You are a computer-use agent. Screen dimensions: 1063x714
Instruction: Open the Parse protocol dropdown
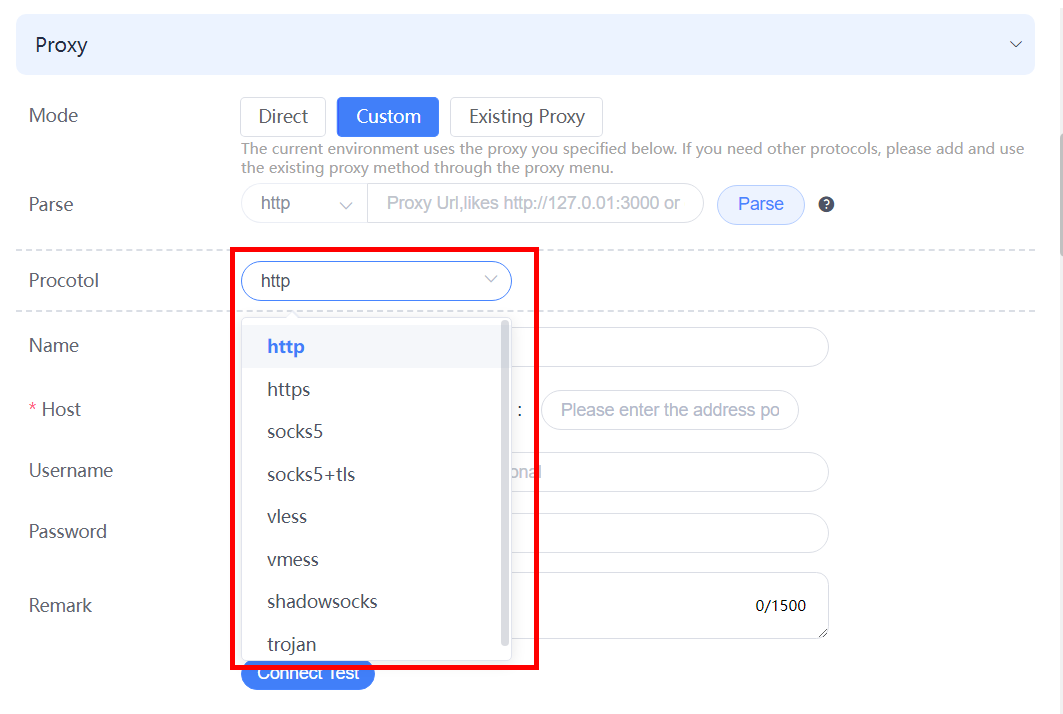pyautogui.click(x=304, y=203)
